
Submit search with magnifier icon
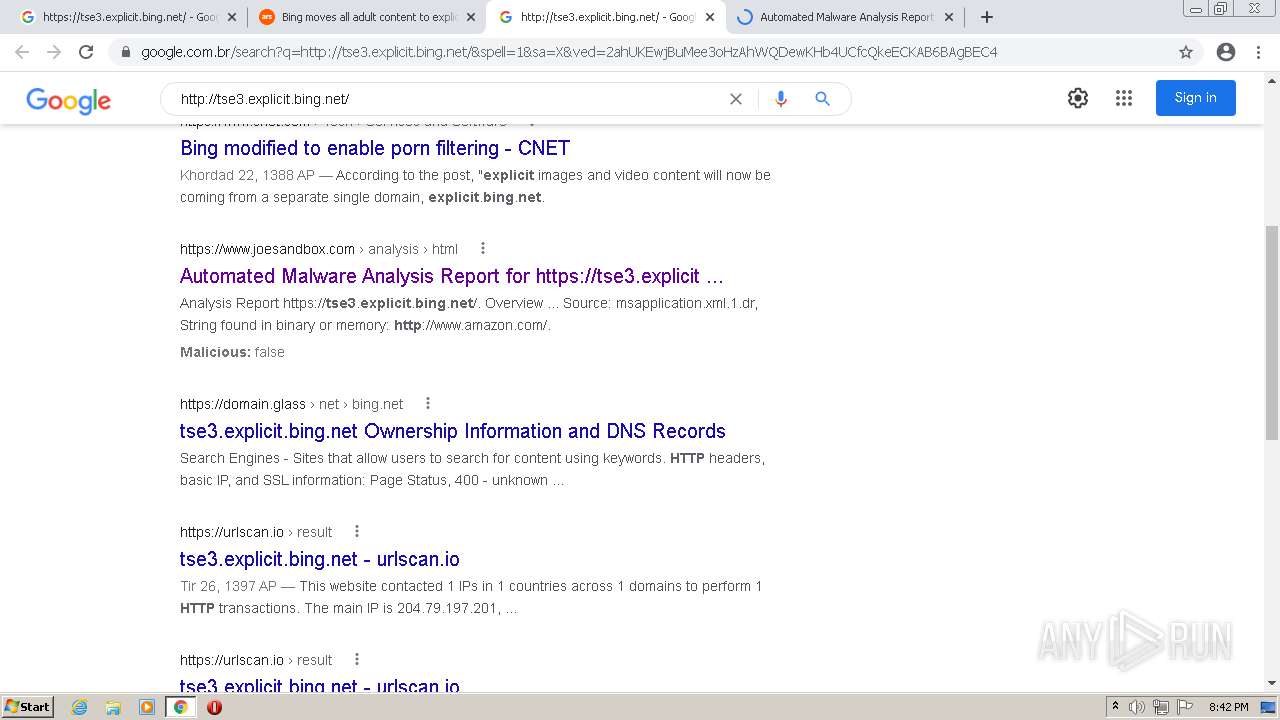pyautogui.click(x=822, y=99)
